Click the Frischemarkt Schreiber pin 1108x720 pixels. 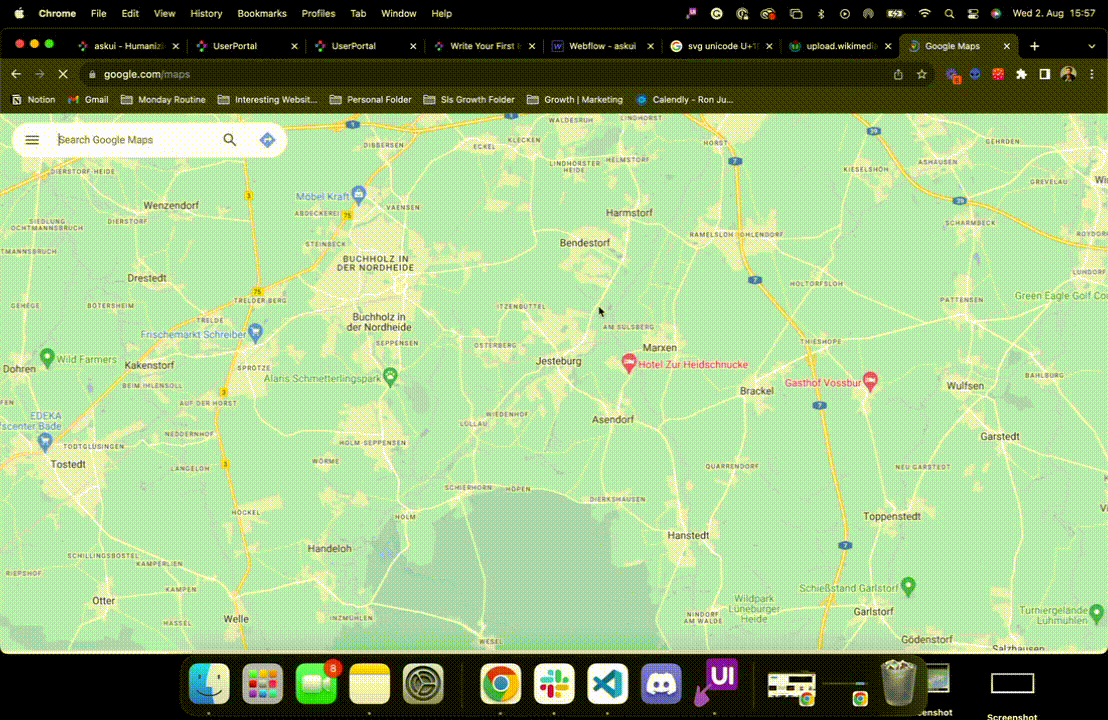[256, 332]
